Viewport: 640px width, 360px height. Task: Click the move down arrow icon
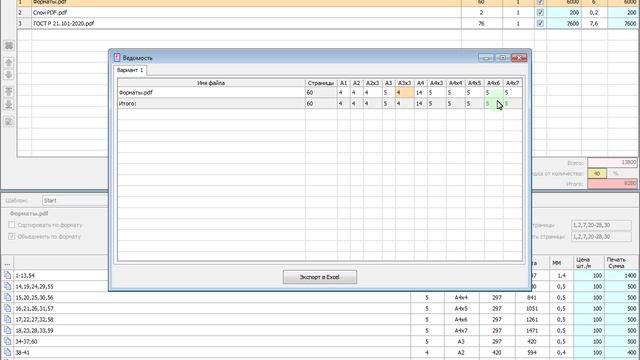(9, 75)
